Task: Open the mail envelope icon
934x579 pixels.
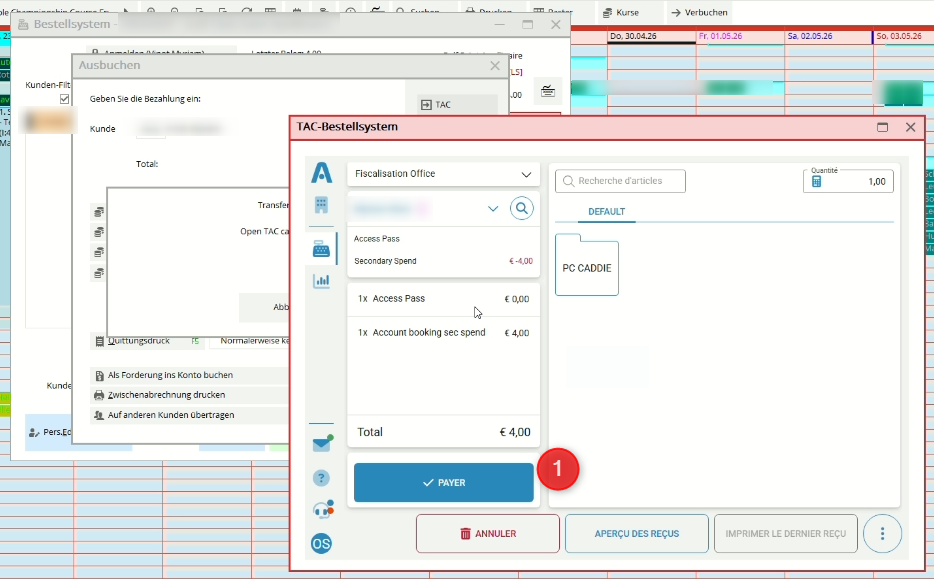Action: [x=321, y=444]
